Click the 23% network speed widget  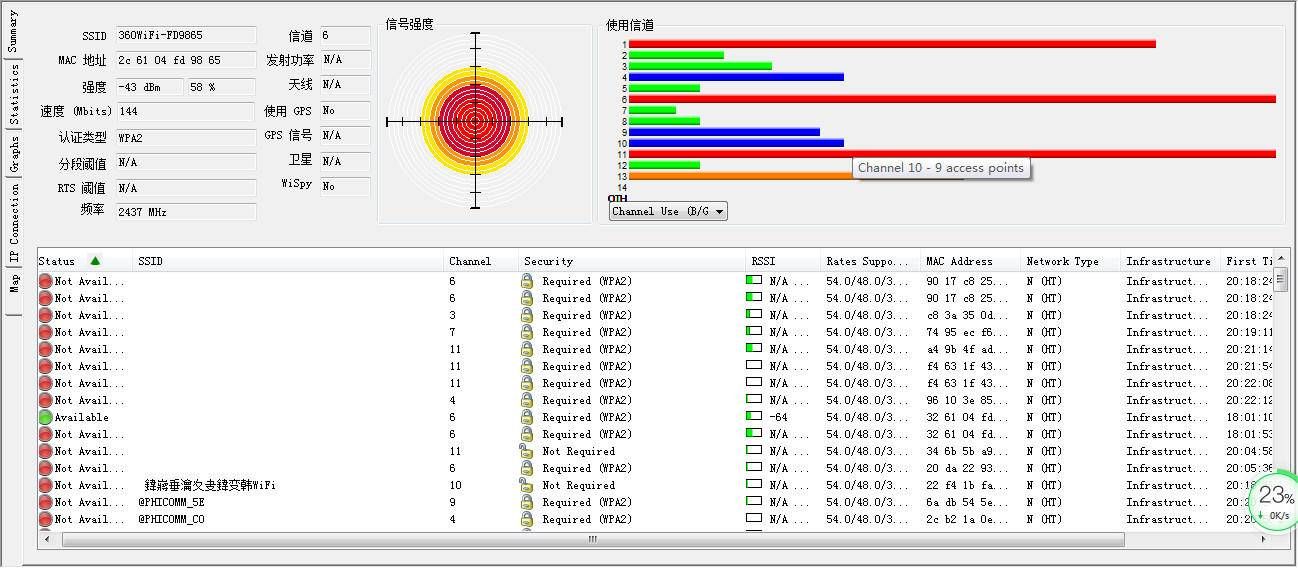pyautogui.click(x=1274, y=500)
